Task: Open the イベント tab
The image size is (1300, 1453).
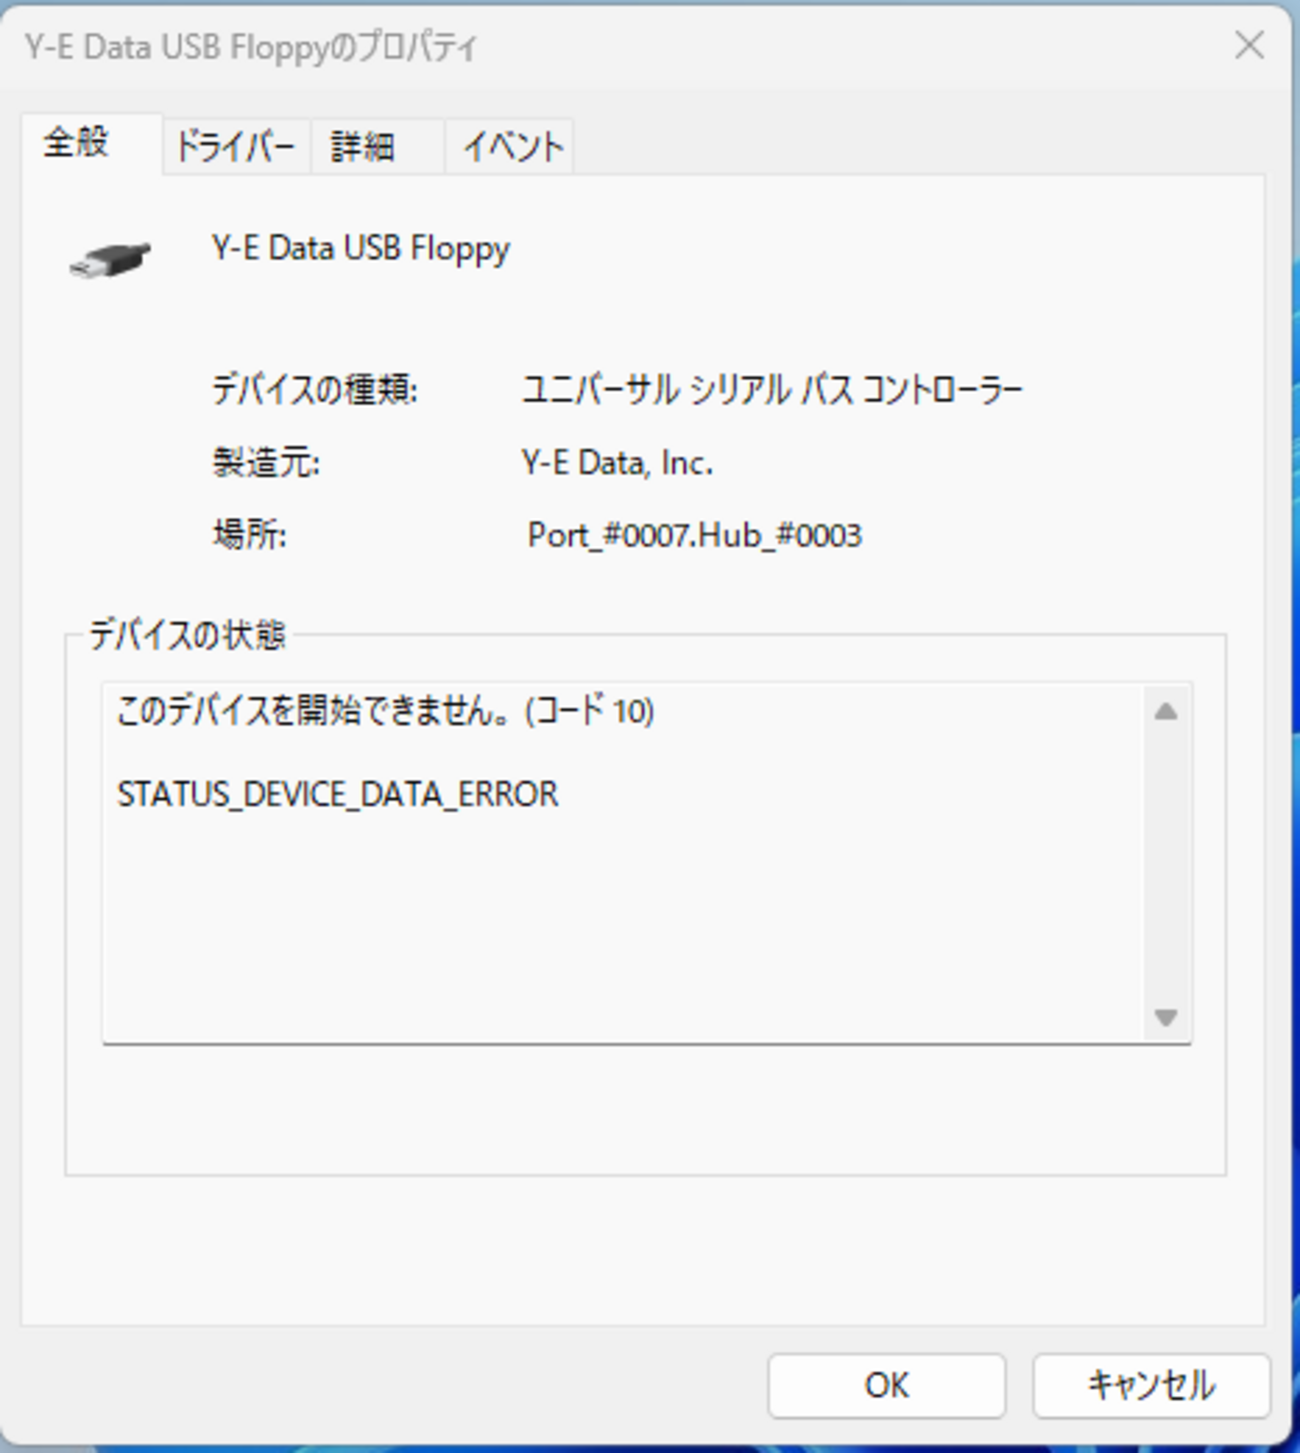Action: (509, 147)
